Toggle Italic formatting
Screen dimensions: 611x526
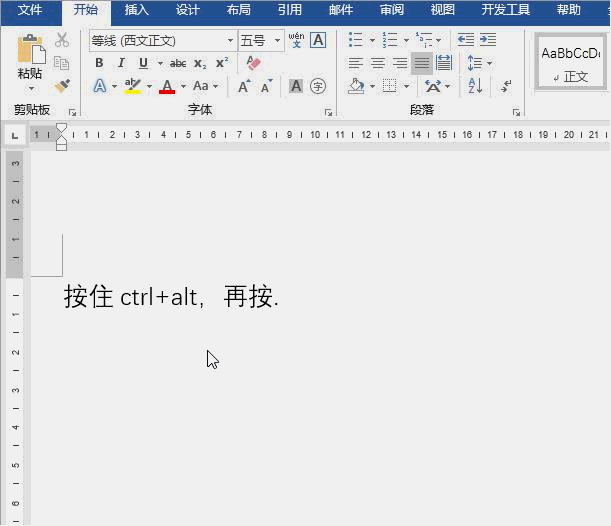121,63
